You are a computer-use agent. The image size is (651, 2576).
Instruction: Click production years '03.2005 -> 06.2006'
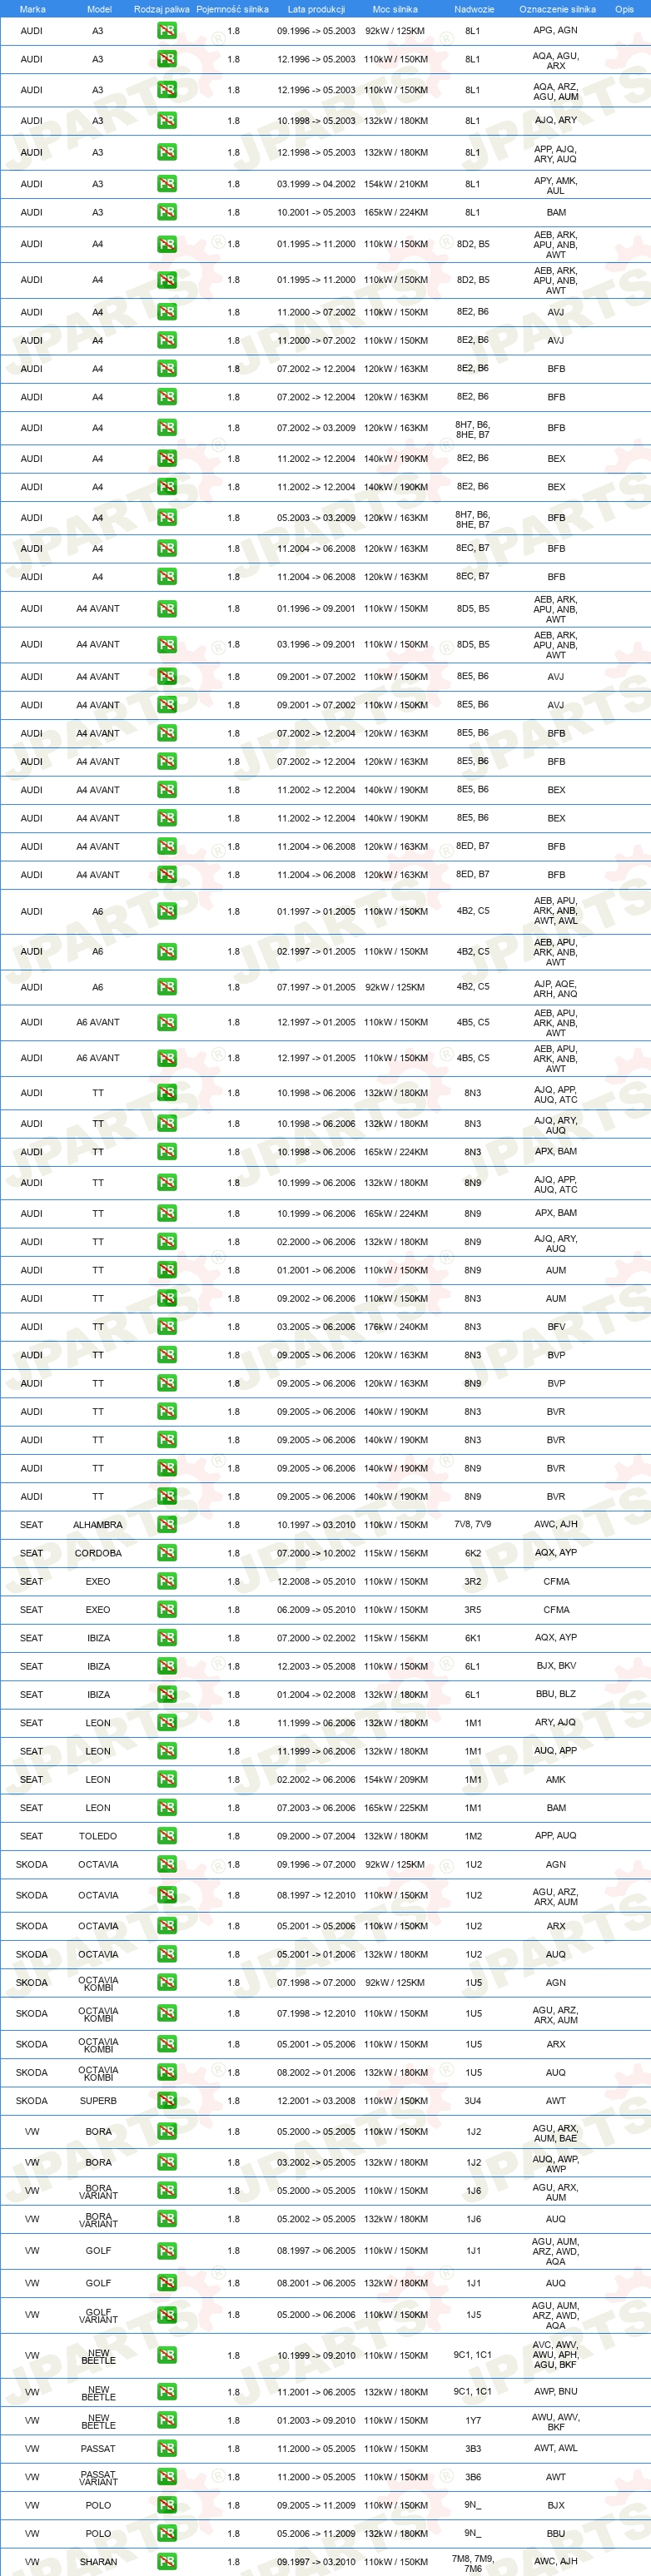[x=316, y=1327]
